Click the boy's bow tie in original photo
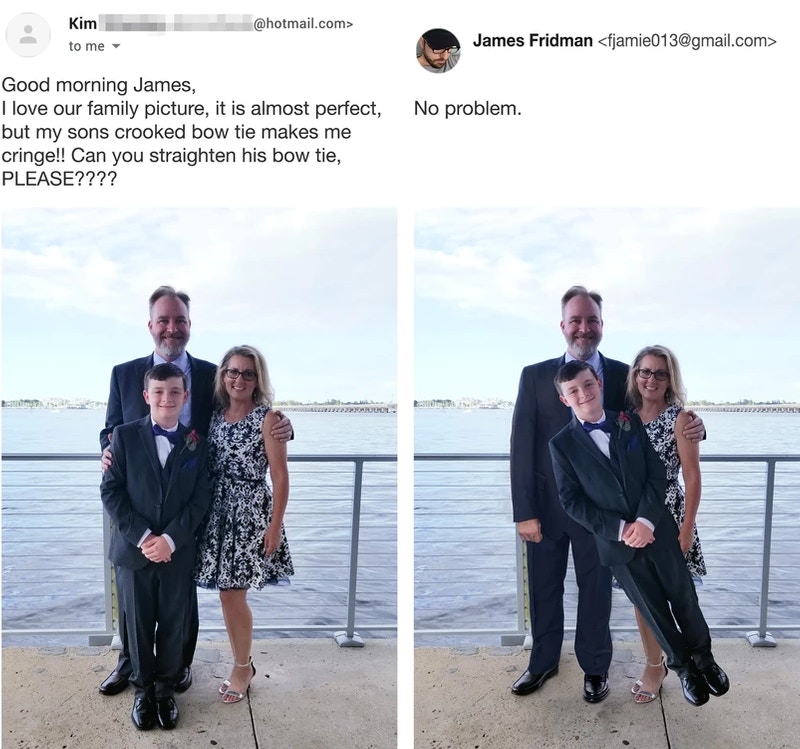800x749 pixels. pos(166,434)
